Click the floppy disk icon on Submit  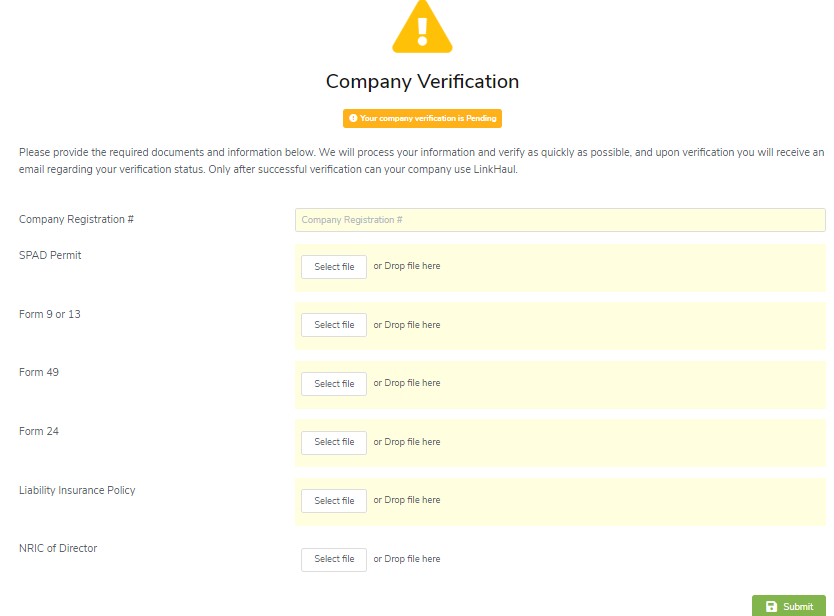[771, 607]
